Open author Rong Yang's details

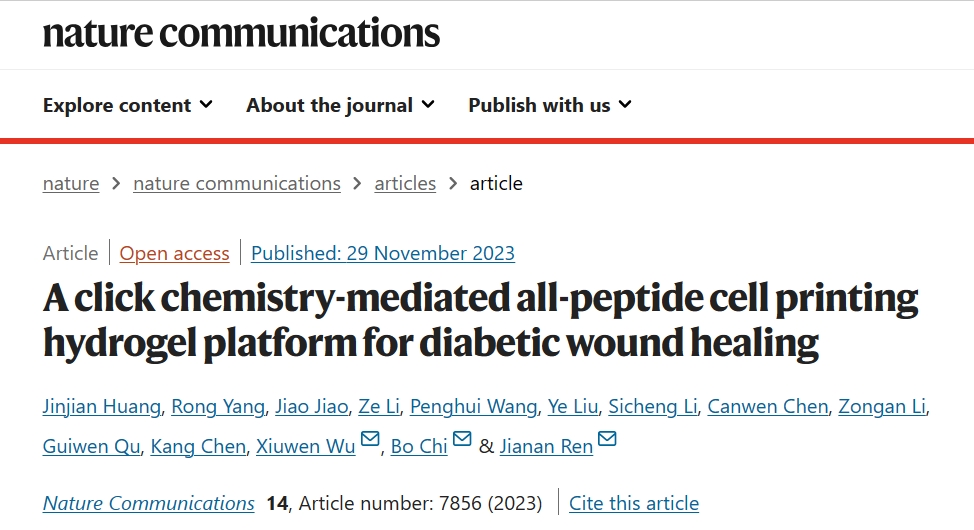pyautogui.click(x=218, y=406)
